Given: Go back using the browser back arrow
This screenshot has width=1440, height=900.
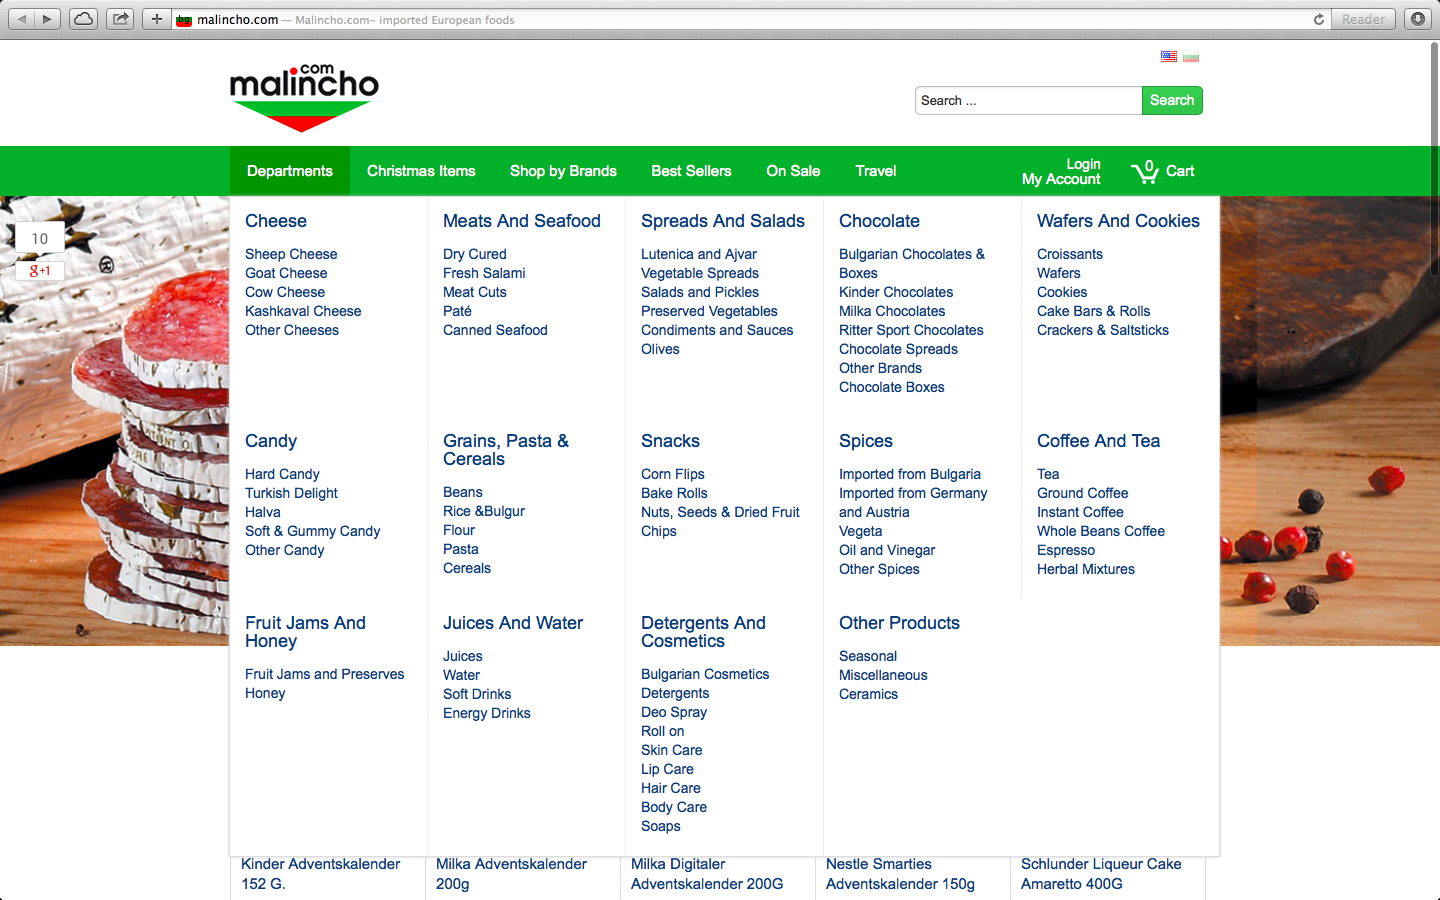Looking at the screenshot, I should click(x=22, y=19).
